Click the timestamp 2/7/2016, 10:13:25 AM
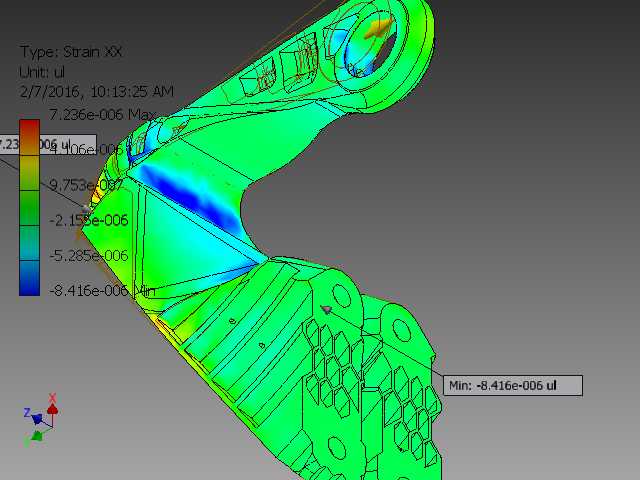 coord(97,91)
